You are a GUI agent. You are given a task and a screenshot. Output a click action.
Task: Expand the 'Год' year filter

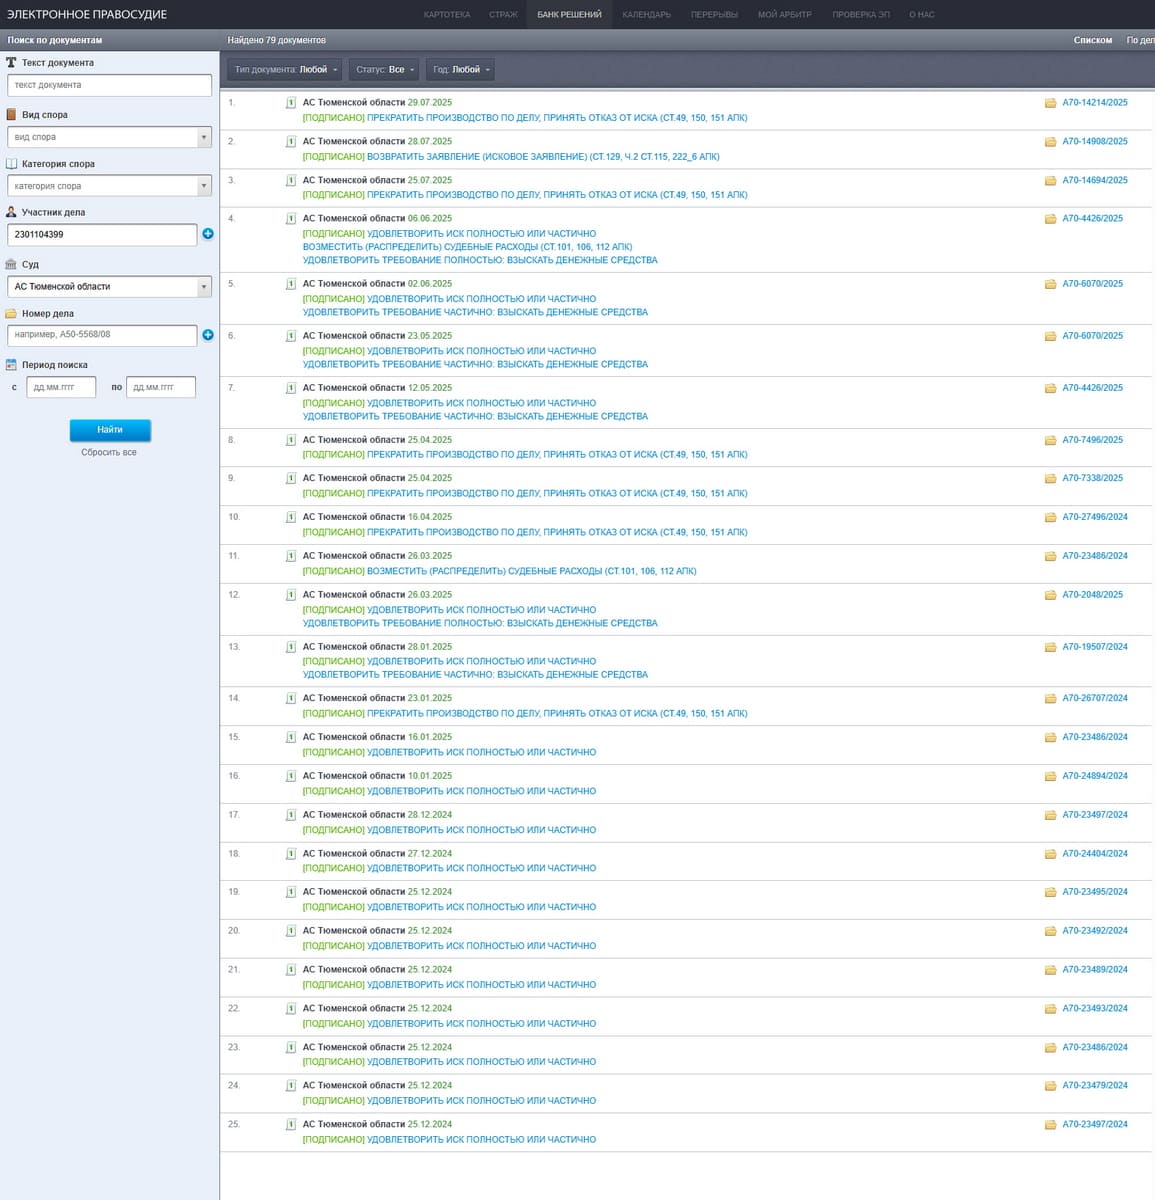click(x=461, y=70)
